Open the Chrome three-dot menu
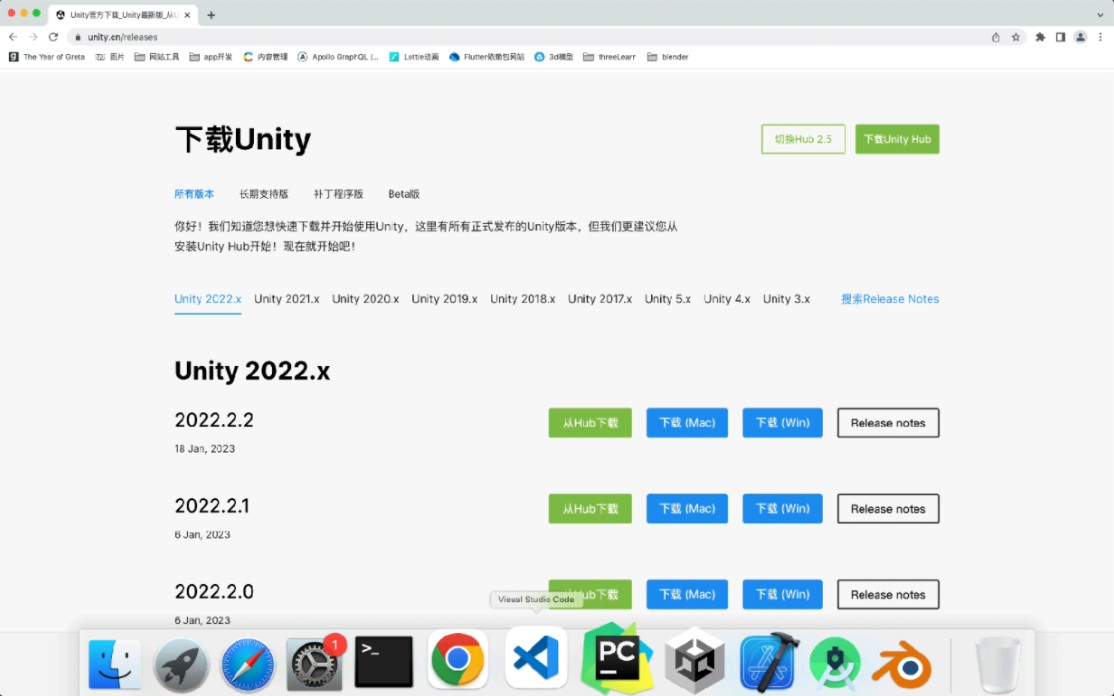 point(1100,36)
